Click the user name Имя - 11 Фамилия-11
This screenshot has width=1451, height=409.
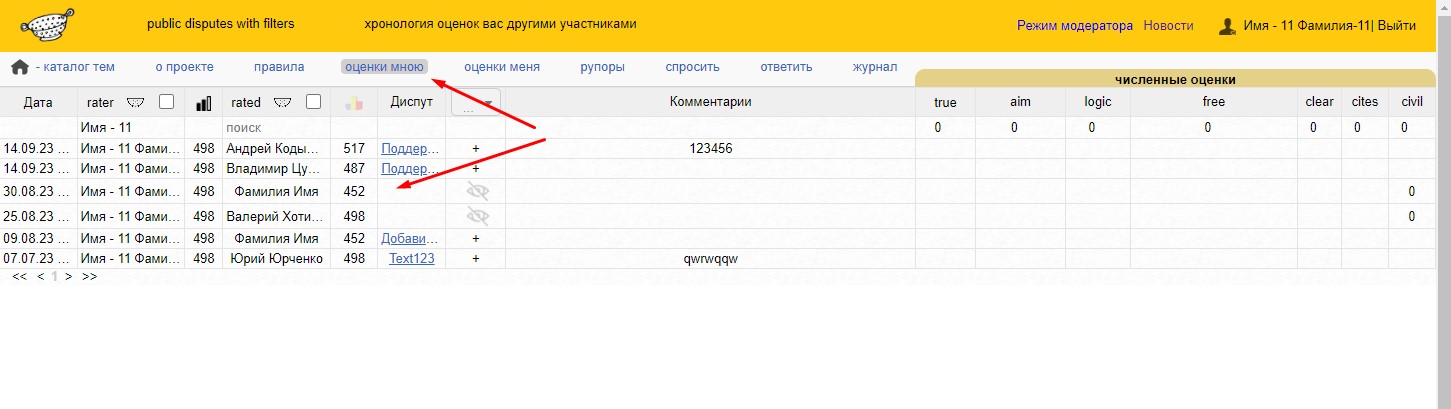(1306, 25)
